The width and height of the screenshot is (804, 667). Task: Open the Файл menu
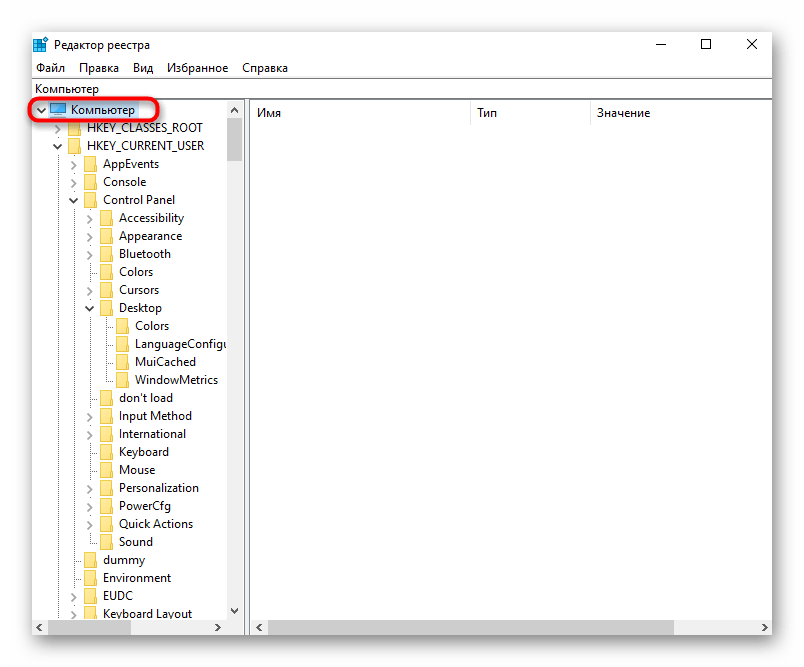(50, 68)
